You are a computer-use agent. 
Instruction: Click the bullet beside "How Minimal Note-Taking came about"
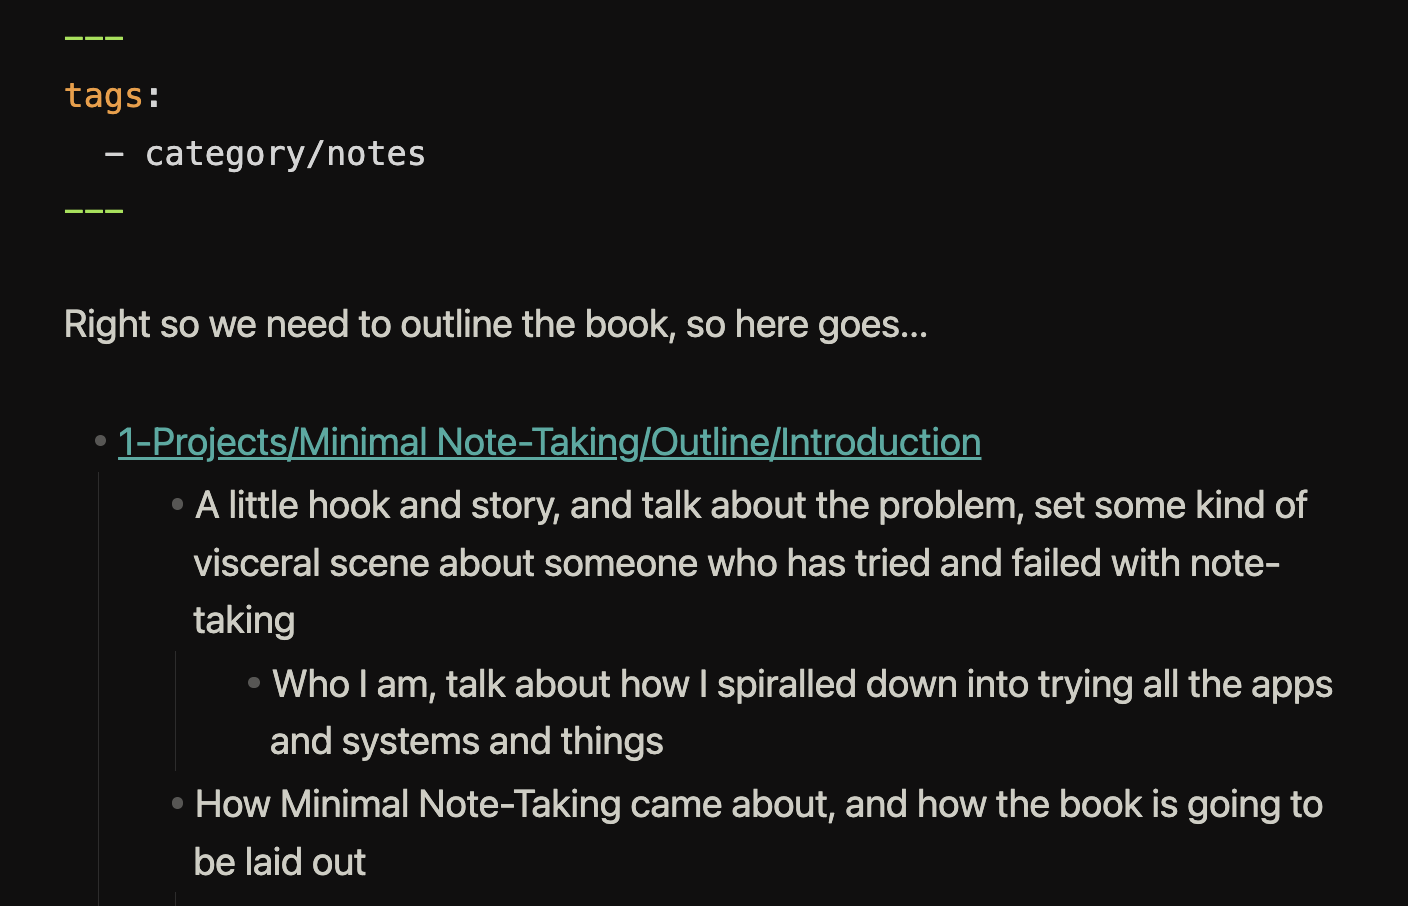click(178, 803)
